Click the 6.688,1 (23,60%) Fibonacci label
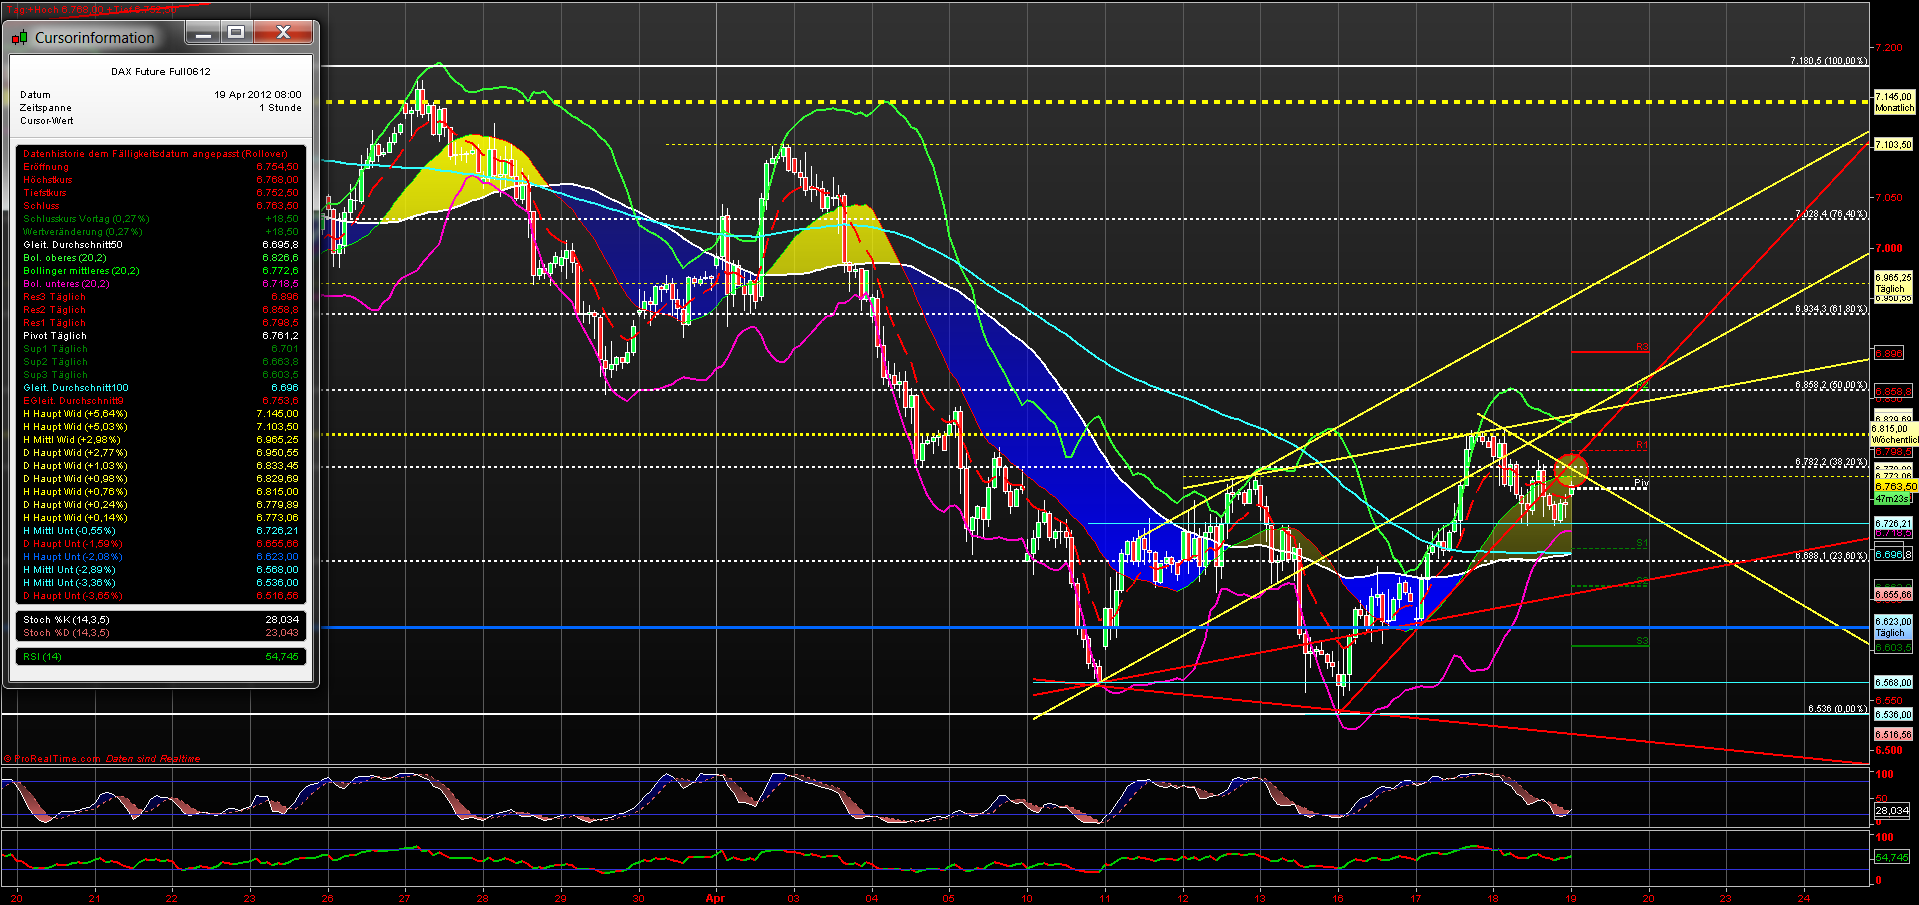The height and width of the screenshot is (905, 1919). pyautogui.click(x=1830, y=556)
